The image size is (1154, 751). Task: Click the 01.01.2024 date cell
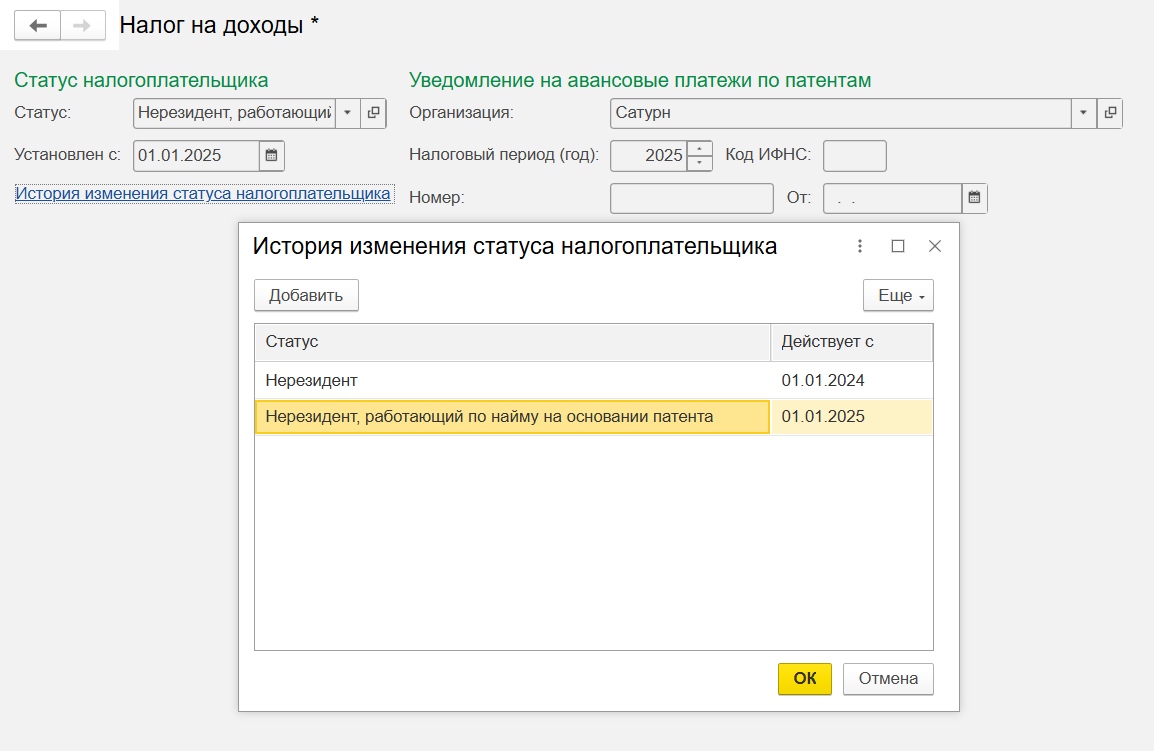pyautogui.click(x=852, y=381)
